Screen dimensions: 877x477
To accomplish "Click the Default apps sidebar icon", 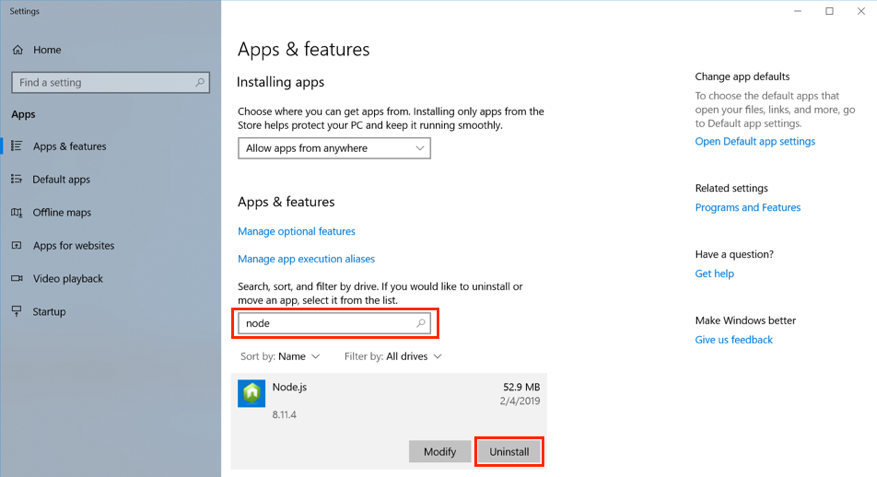I will [x=17, y=179].
